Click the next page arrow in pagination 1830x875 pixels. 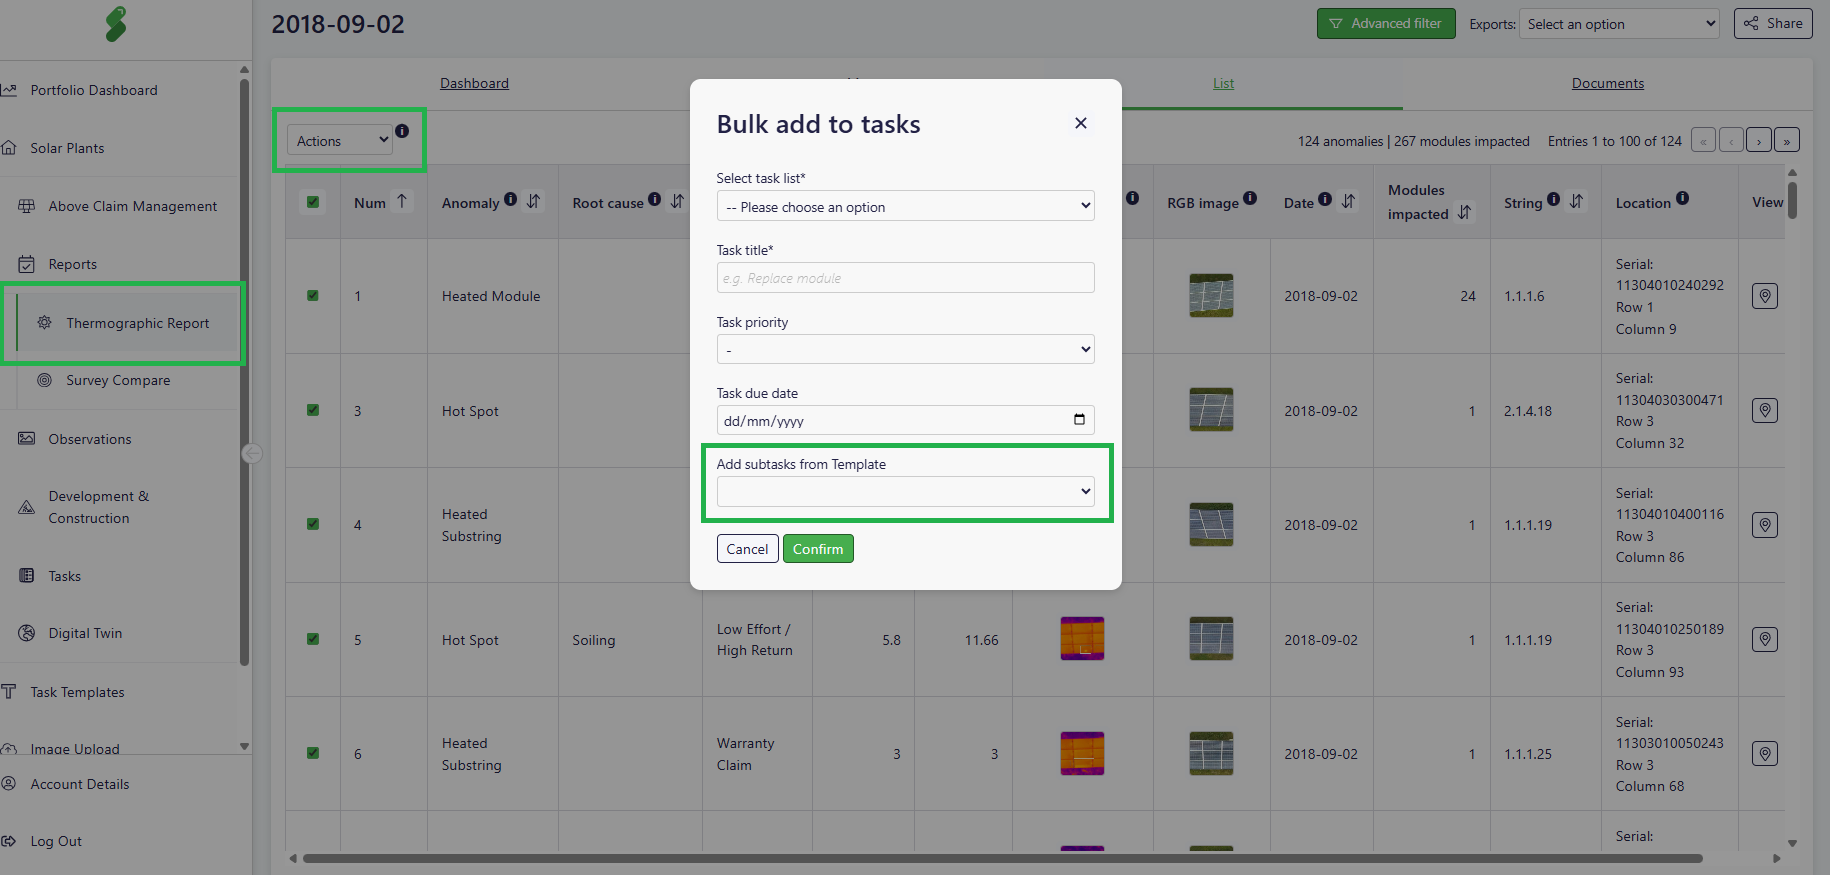pos(1759,141)
